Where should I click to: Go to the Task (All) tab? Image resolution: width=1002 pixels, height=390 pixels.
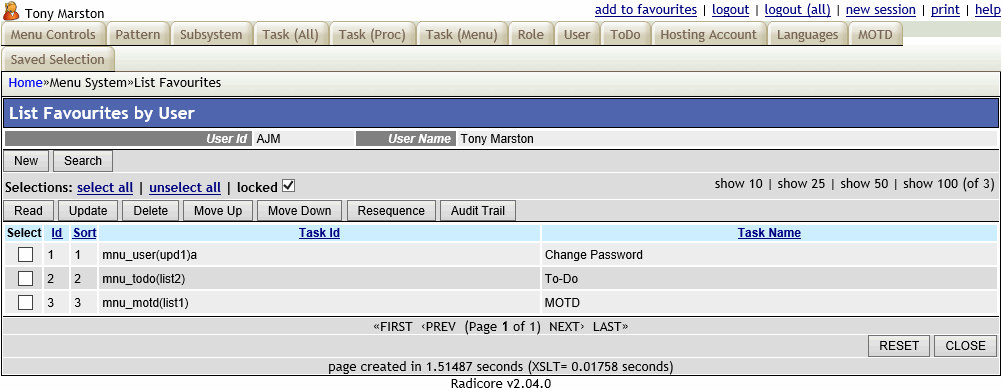point(291,35)
